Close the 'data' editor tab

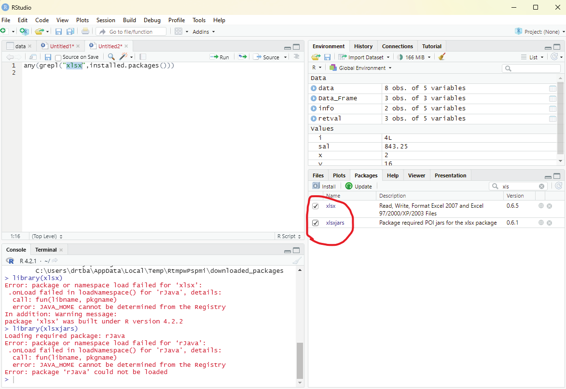click(x=30, y=46)
